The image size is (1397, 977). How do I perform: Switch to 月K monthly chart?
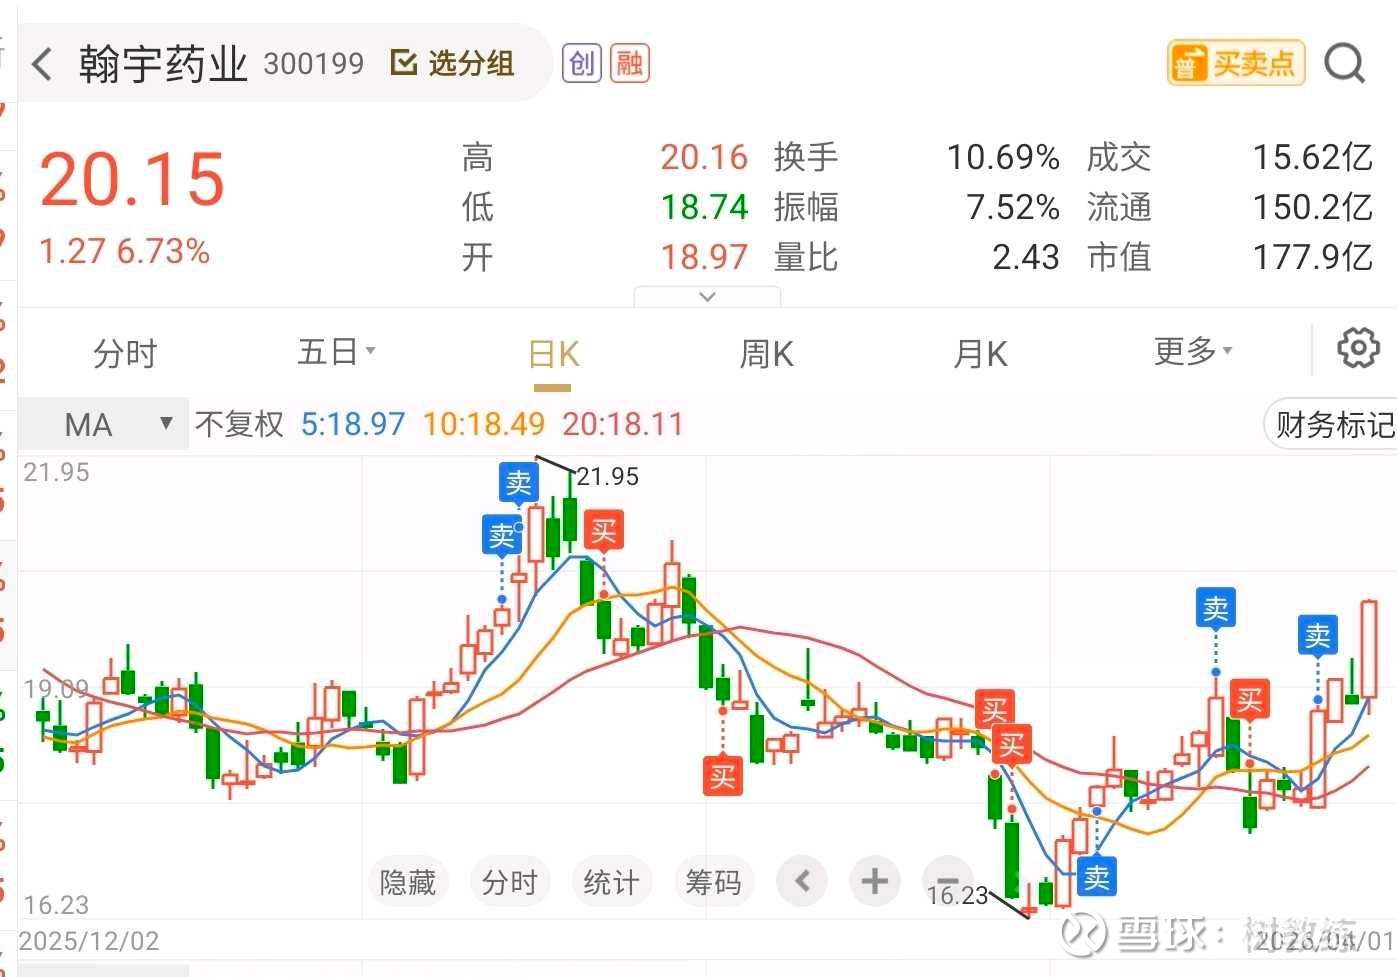[x=980, y=354]
